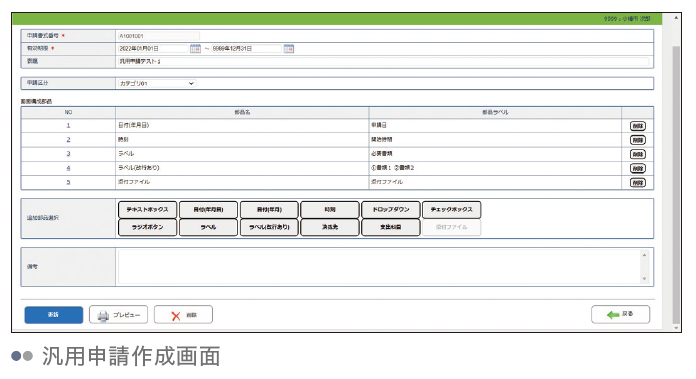Screen dimensions: 696x379
Task: Add a 日付(年月) part
Action: pyautogui.click(x=269, y=209)
